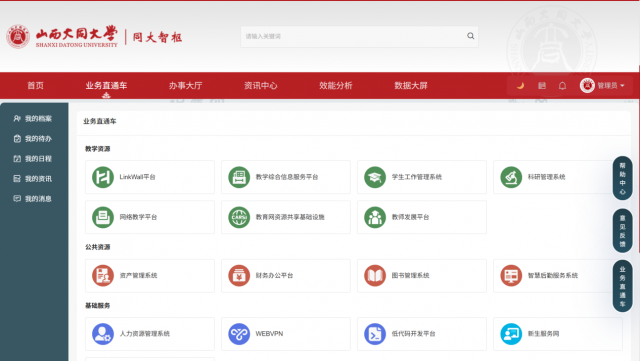Toggle dark mode with moon icon
Screen dimensions: 640x361
(x=520, y=86)
